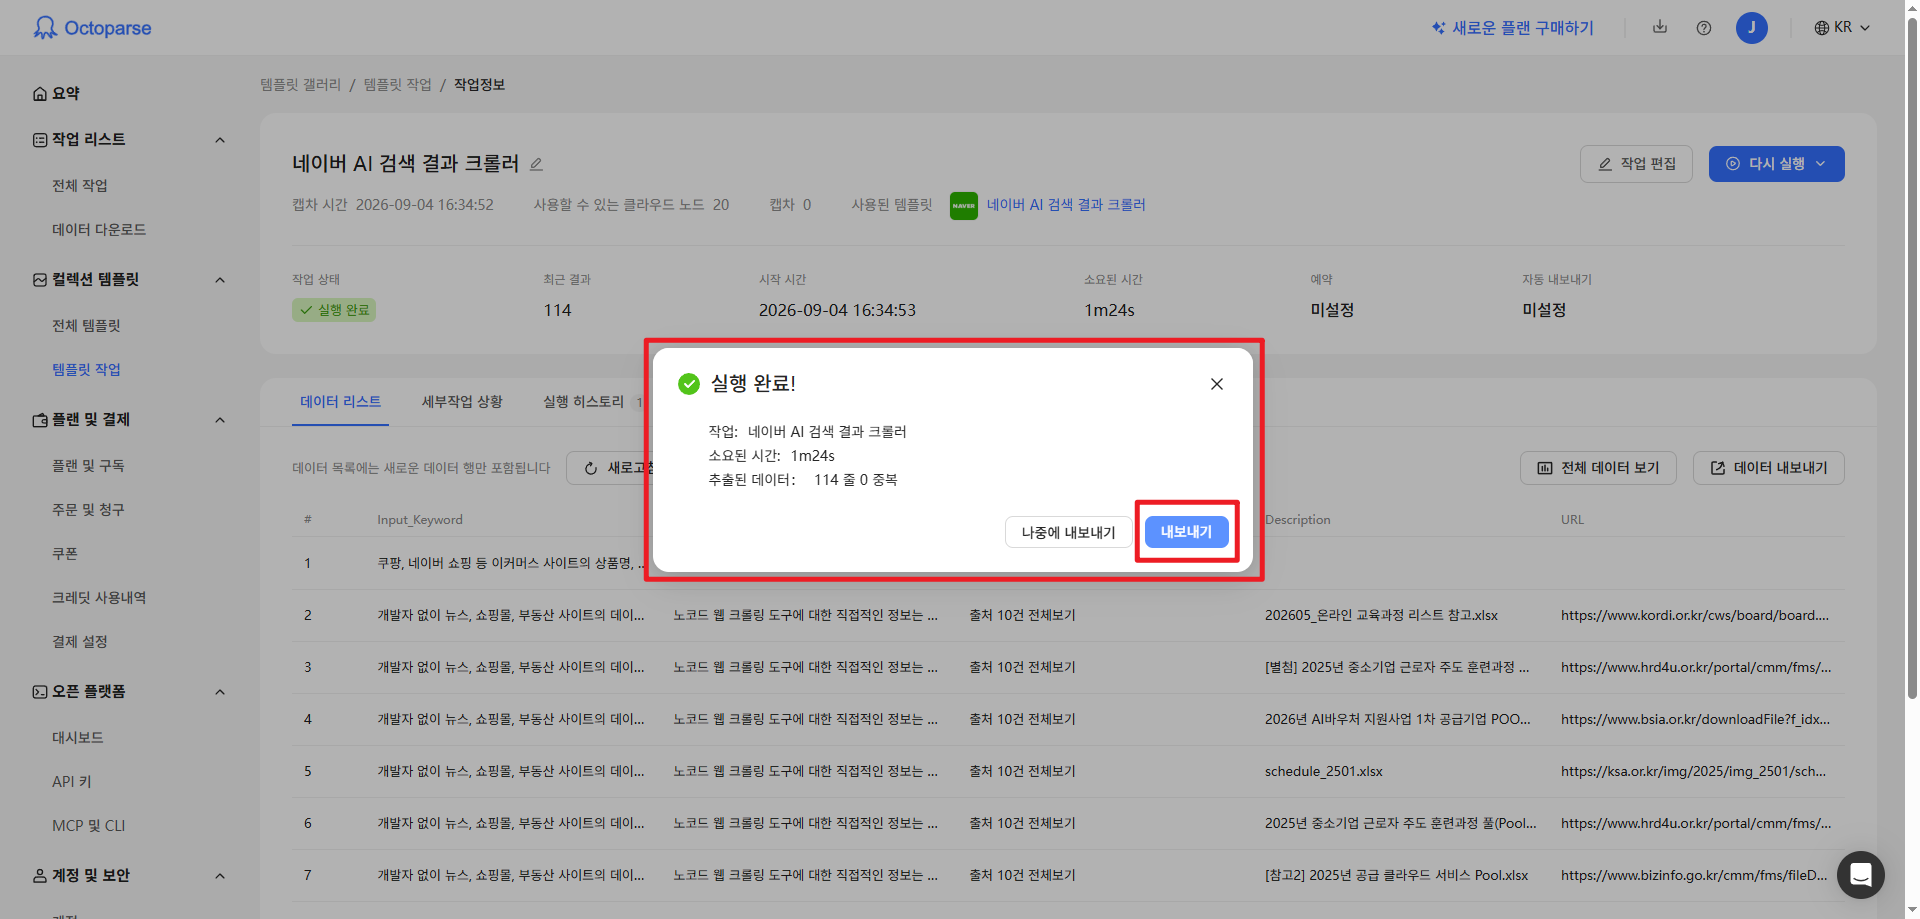1920x919 pixels.
Task: Go to 요약 in the sidebar
Action: pyautogui.click(x=56, y=93)
